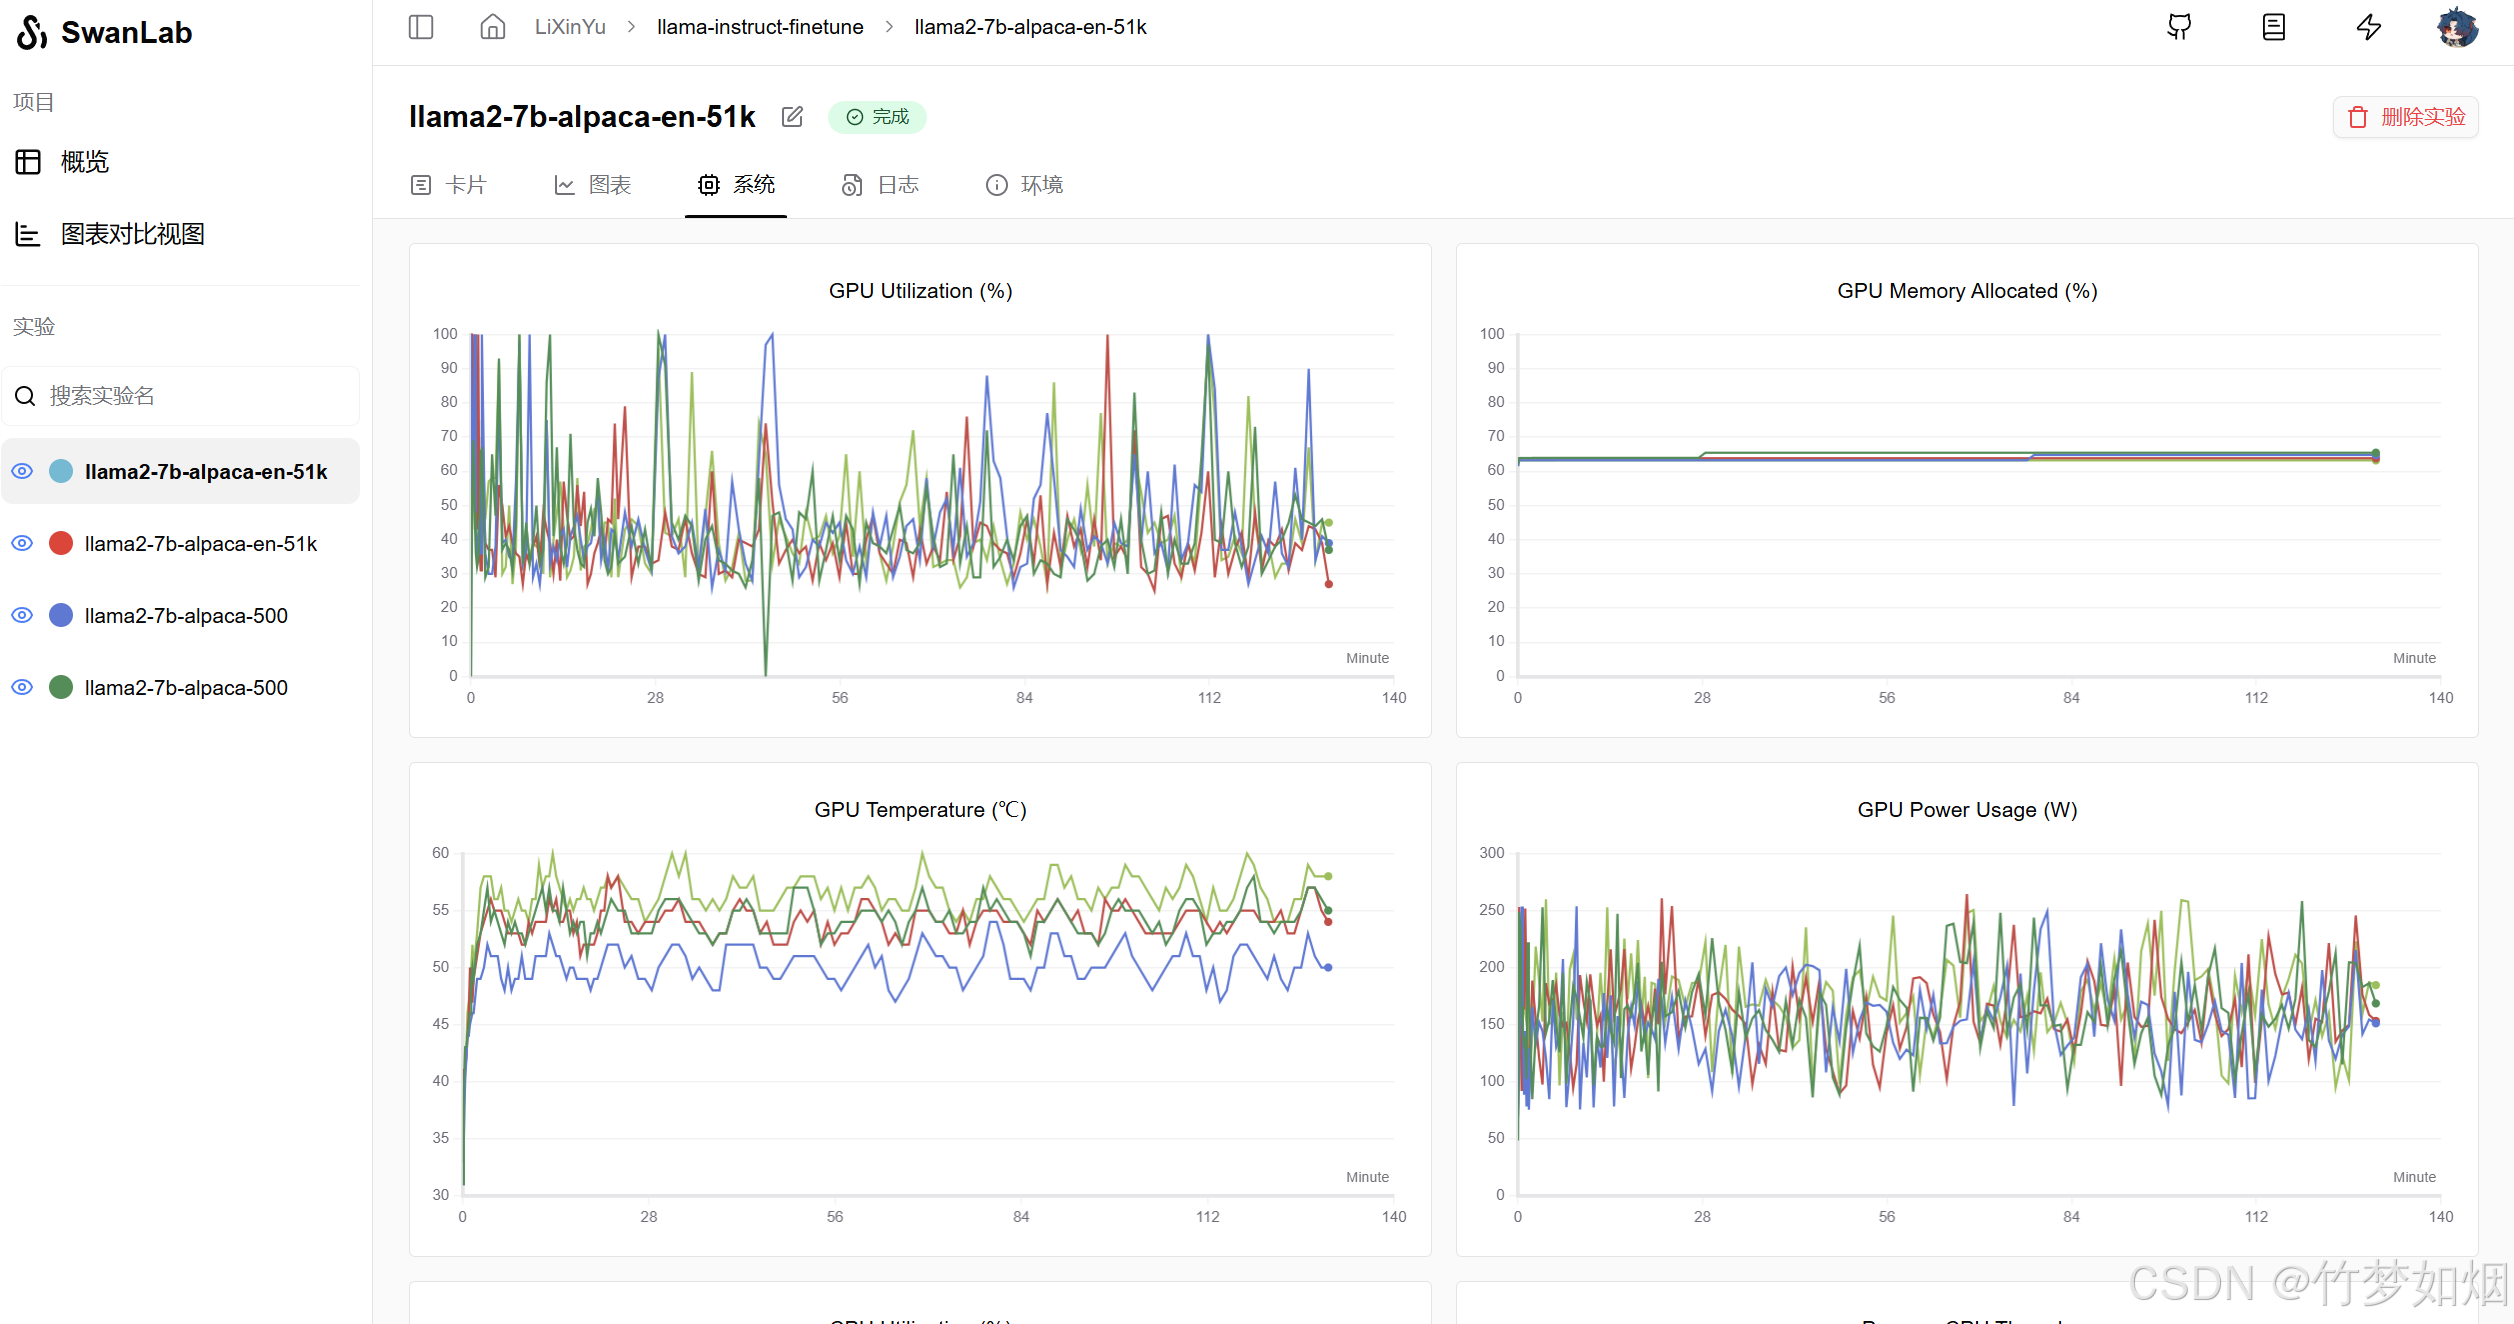Open the 环境 tab
2514x1324 pixels.
point(1024,185)
